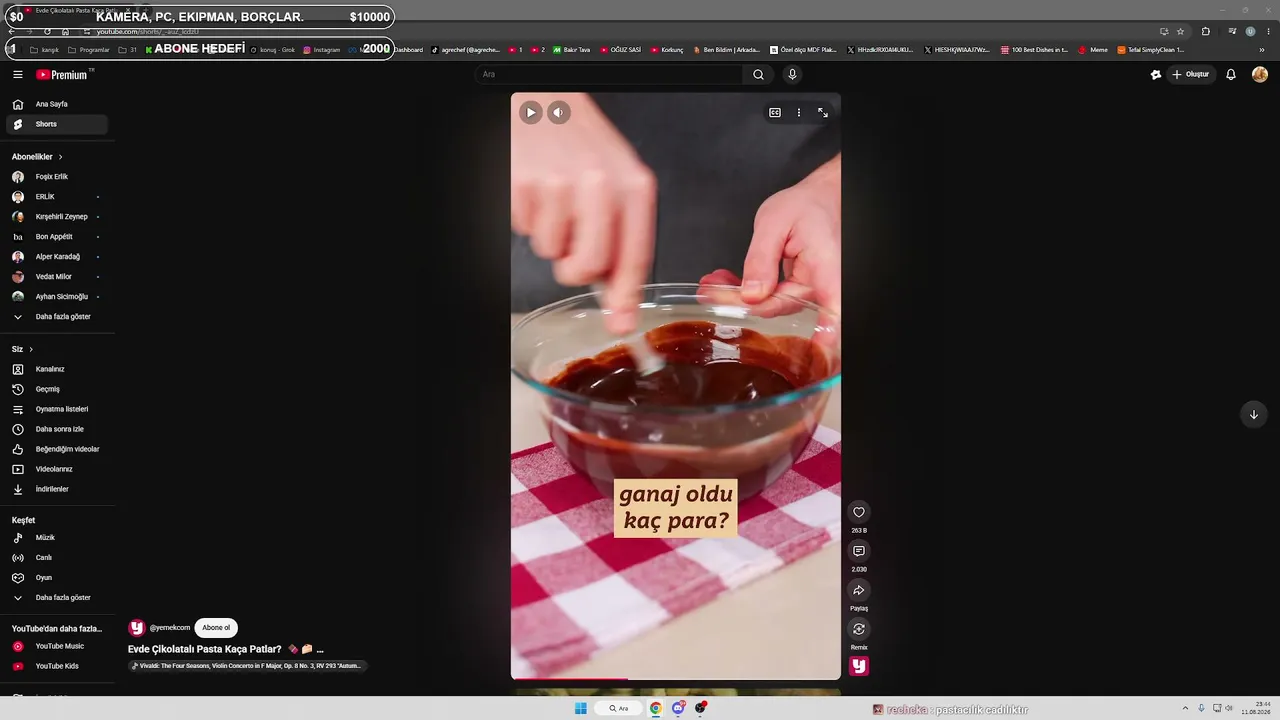Open Oynatma listeleri playlists

(58, 409)
